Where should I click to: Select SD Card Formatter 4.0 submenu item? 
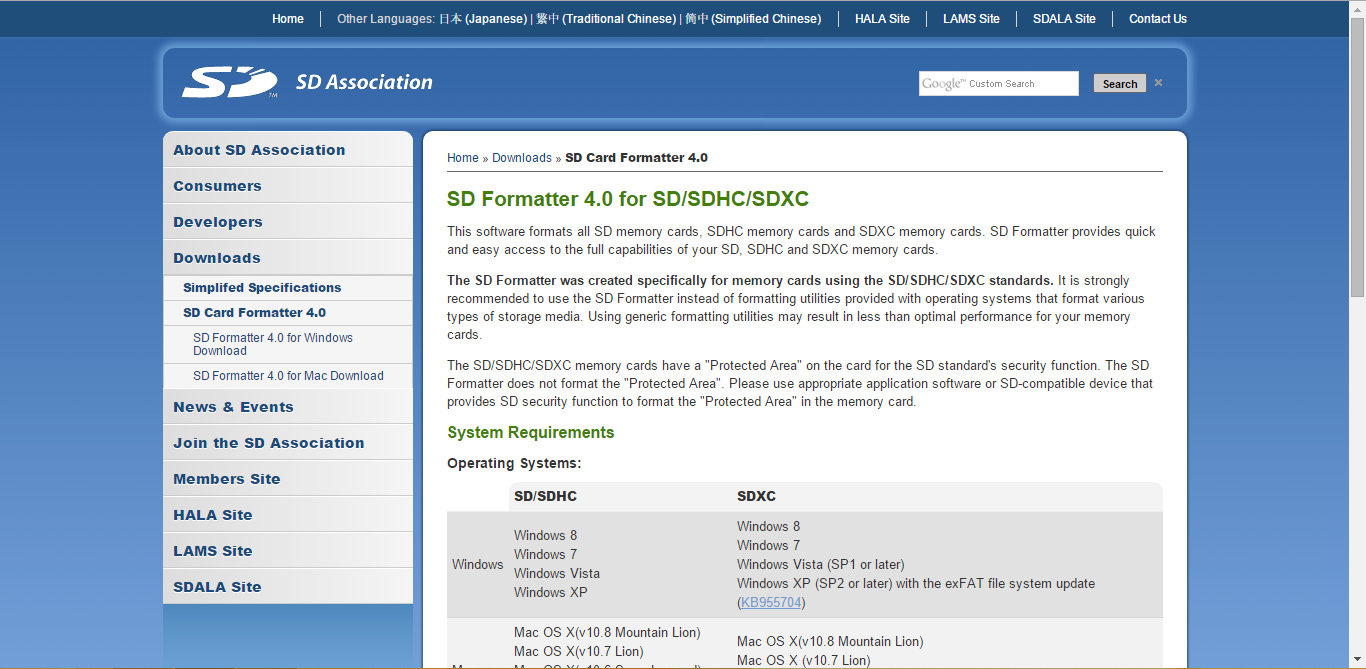(x=288, y=313)
